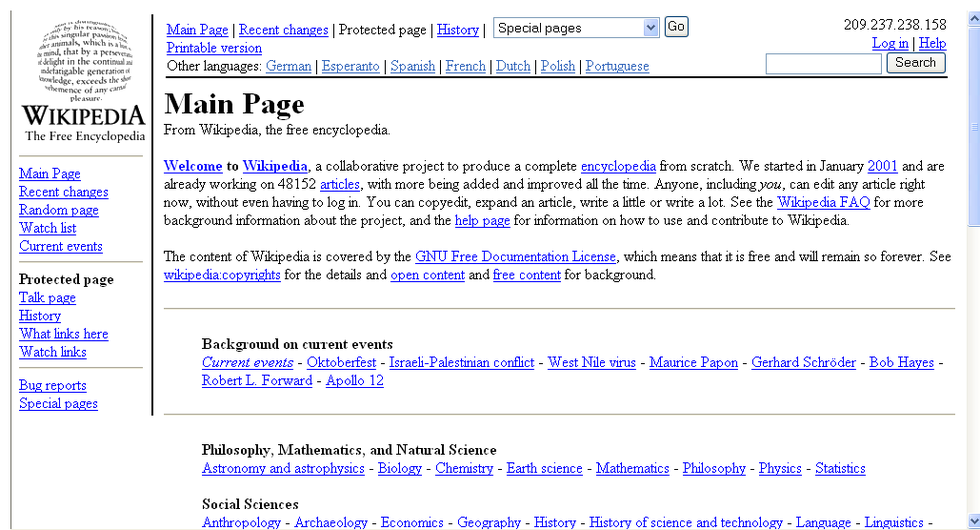Focus the search input field
Image resolution: width=980 pixels, height=530 pixels.
(823, 63)
